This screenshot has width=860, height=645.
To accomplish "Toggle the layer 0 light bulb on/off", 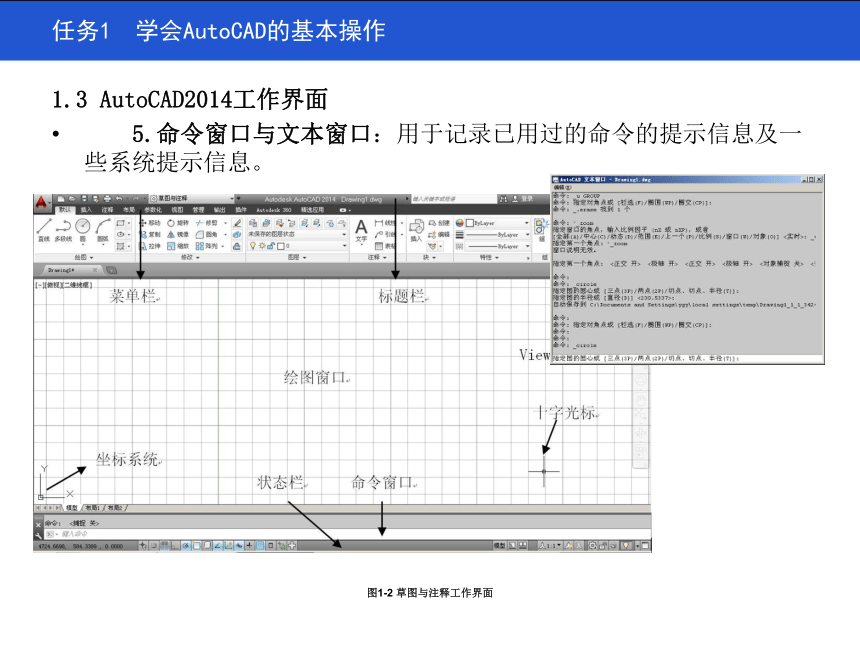I will [x=253, y=246].
